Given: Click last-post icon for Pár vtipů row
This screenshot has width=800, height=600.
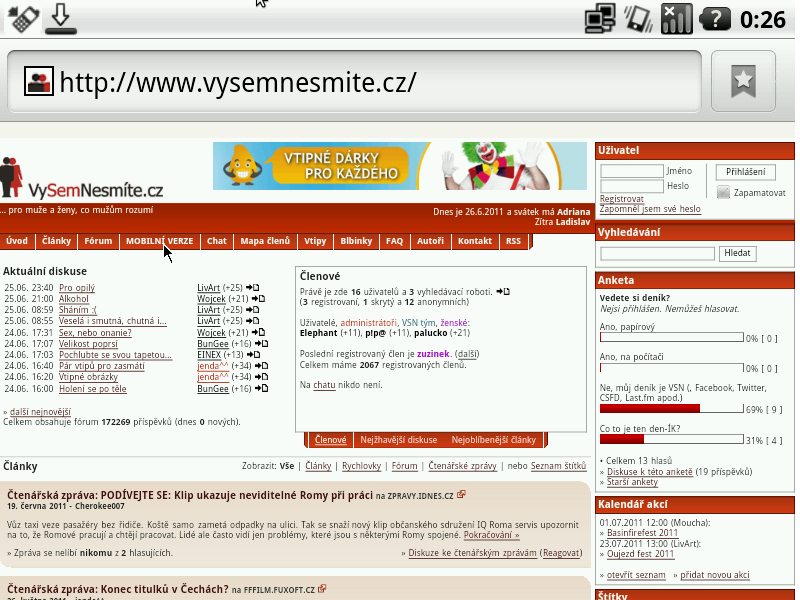Looking at the screenshot, I should pos(261,366).
